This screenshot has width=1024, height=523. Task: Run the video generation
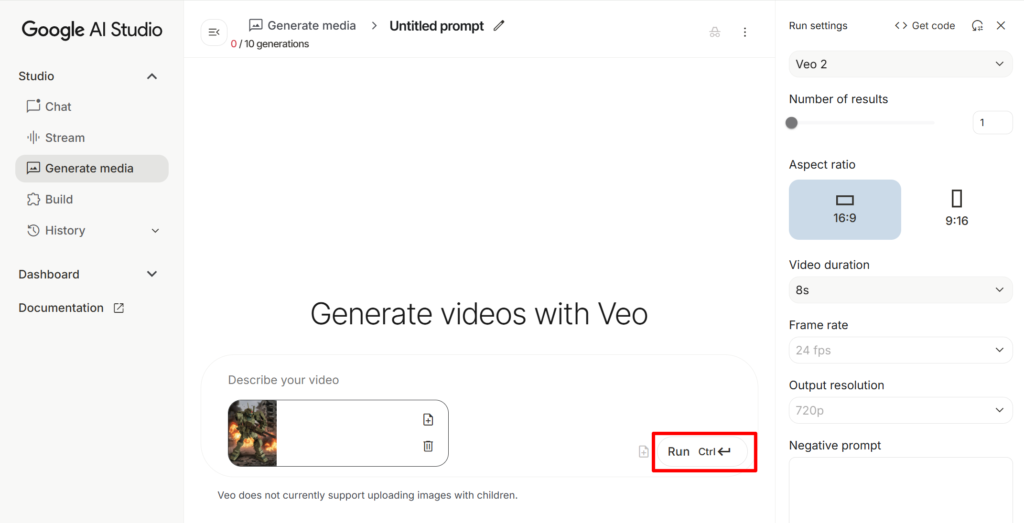pos(702,451)
